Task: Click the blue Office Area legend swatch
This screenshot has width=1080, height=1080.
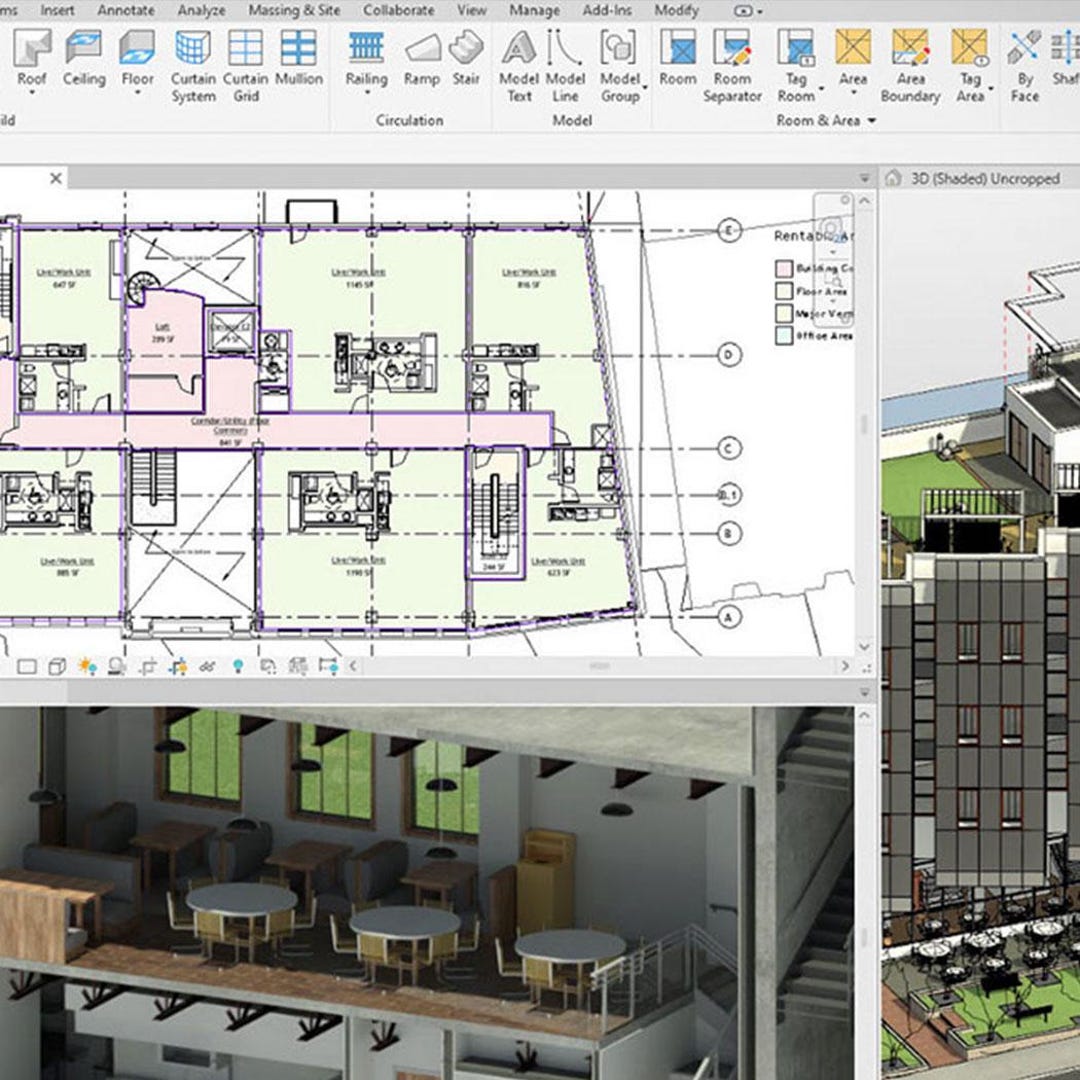Action: pos(784,335)
